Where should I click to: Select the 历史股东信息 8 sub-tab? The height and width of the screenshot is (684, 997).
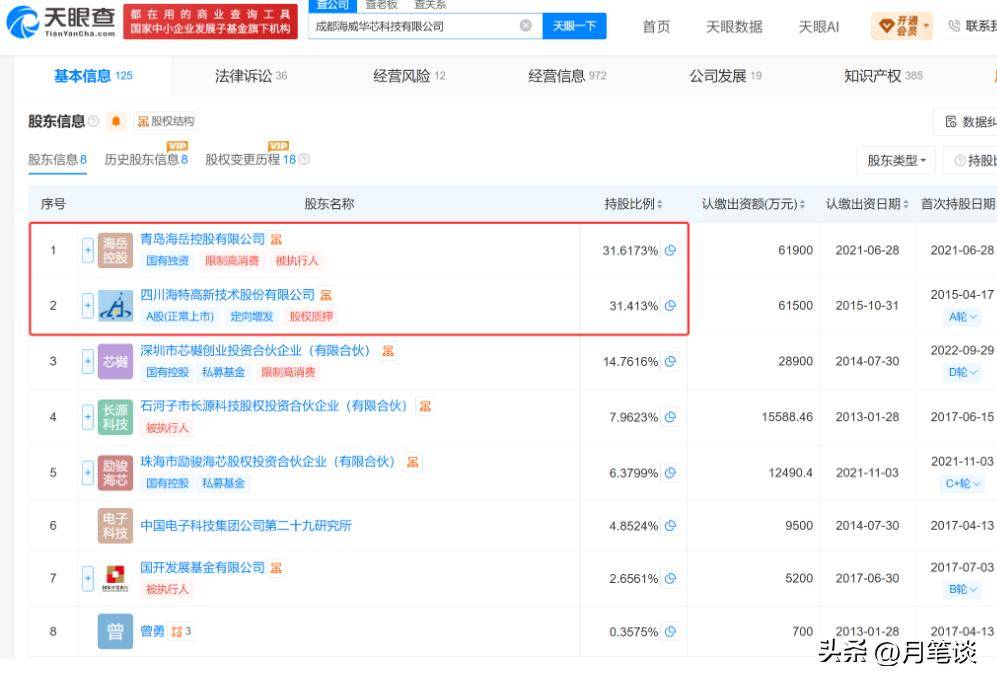pyautogui.click(x=146, y=160)
